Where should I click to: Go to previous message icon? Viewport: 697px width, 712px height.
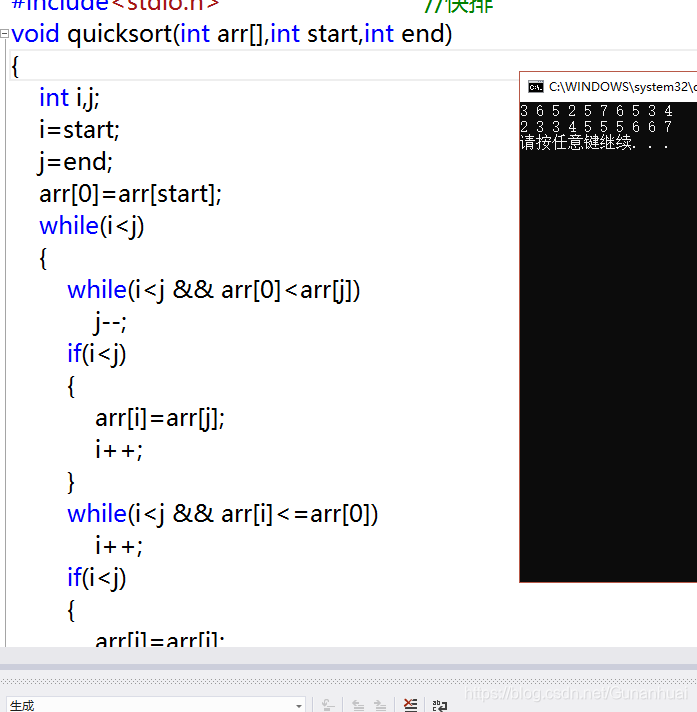[x=358, y=705]
